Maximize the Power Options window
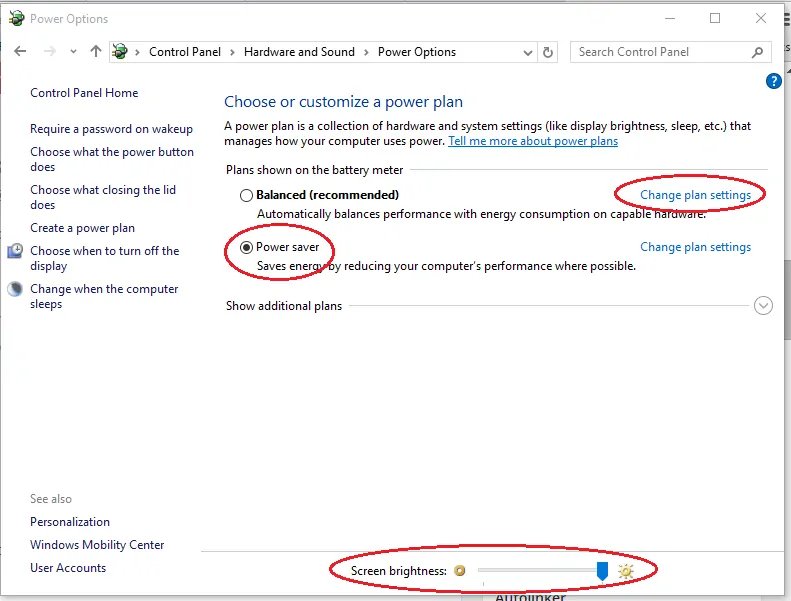 pyautogui.click(x=715, y=19)
